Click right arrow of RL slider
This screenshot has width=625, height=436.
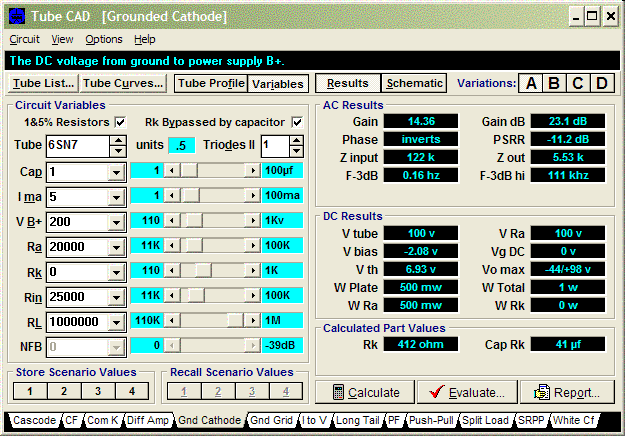pyautogui.click(x=253, y=320)
